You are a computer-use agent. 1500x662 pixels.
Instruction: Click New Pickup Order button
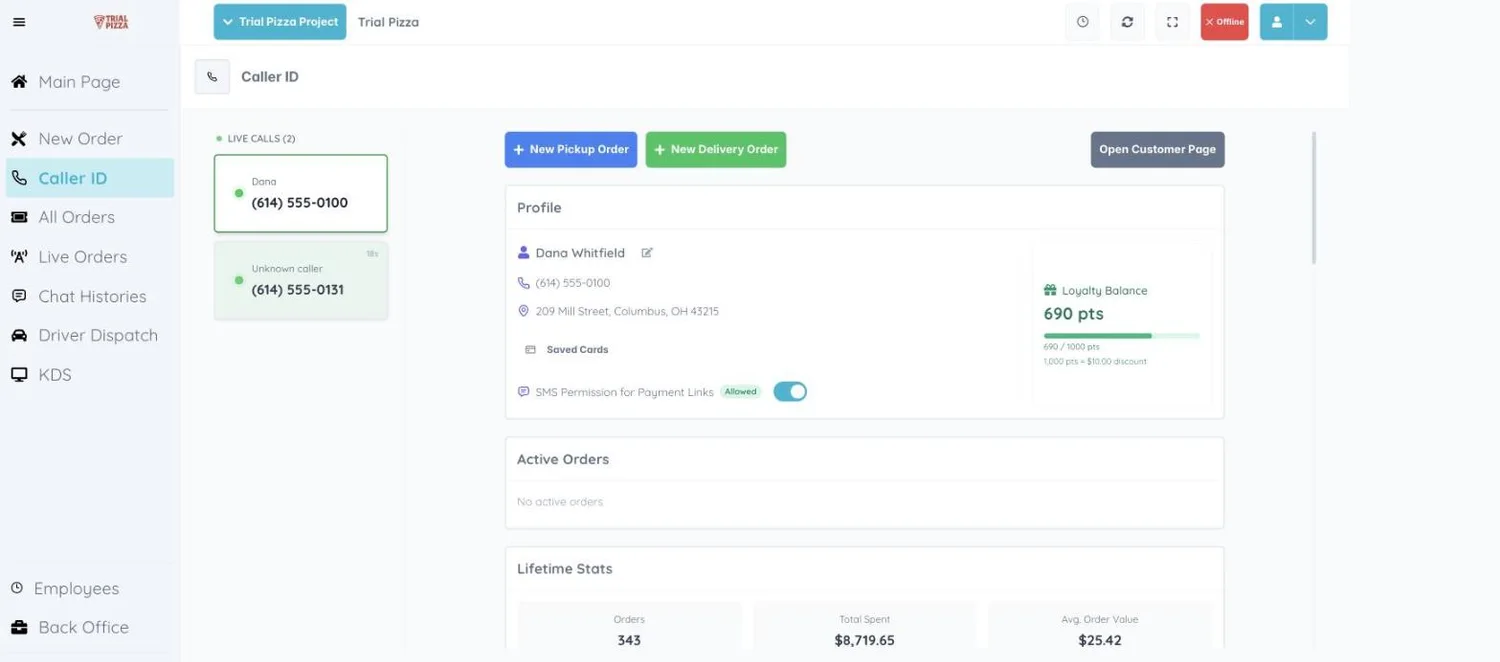point(571,150)
